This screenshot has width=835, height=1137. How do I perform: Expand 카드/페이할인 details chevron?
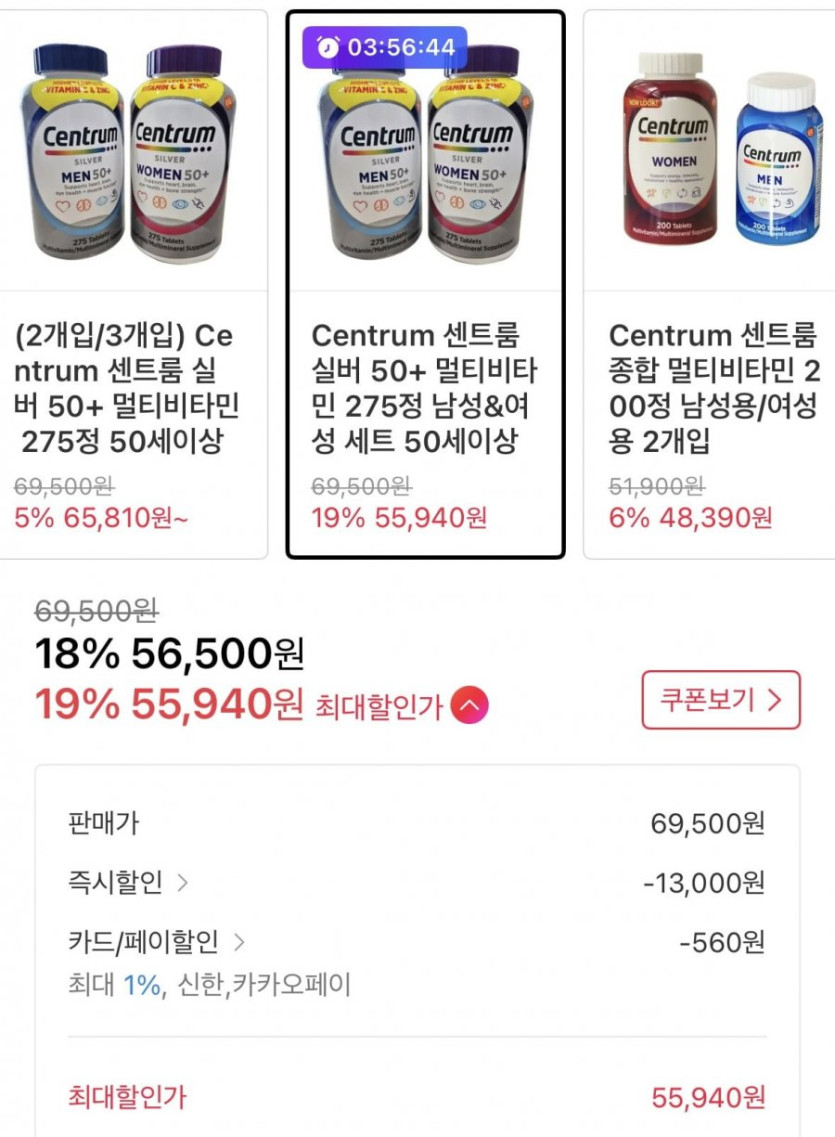coord(238,941)
